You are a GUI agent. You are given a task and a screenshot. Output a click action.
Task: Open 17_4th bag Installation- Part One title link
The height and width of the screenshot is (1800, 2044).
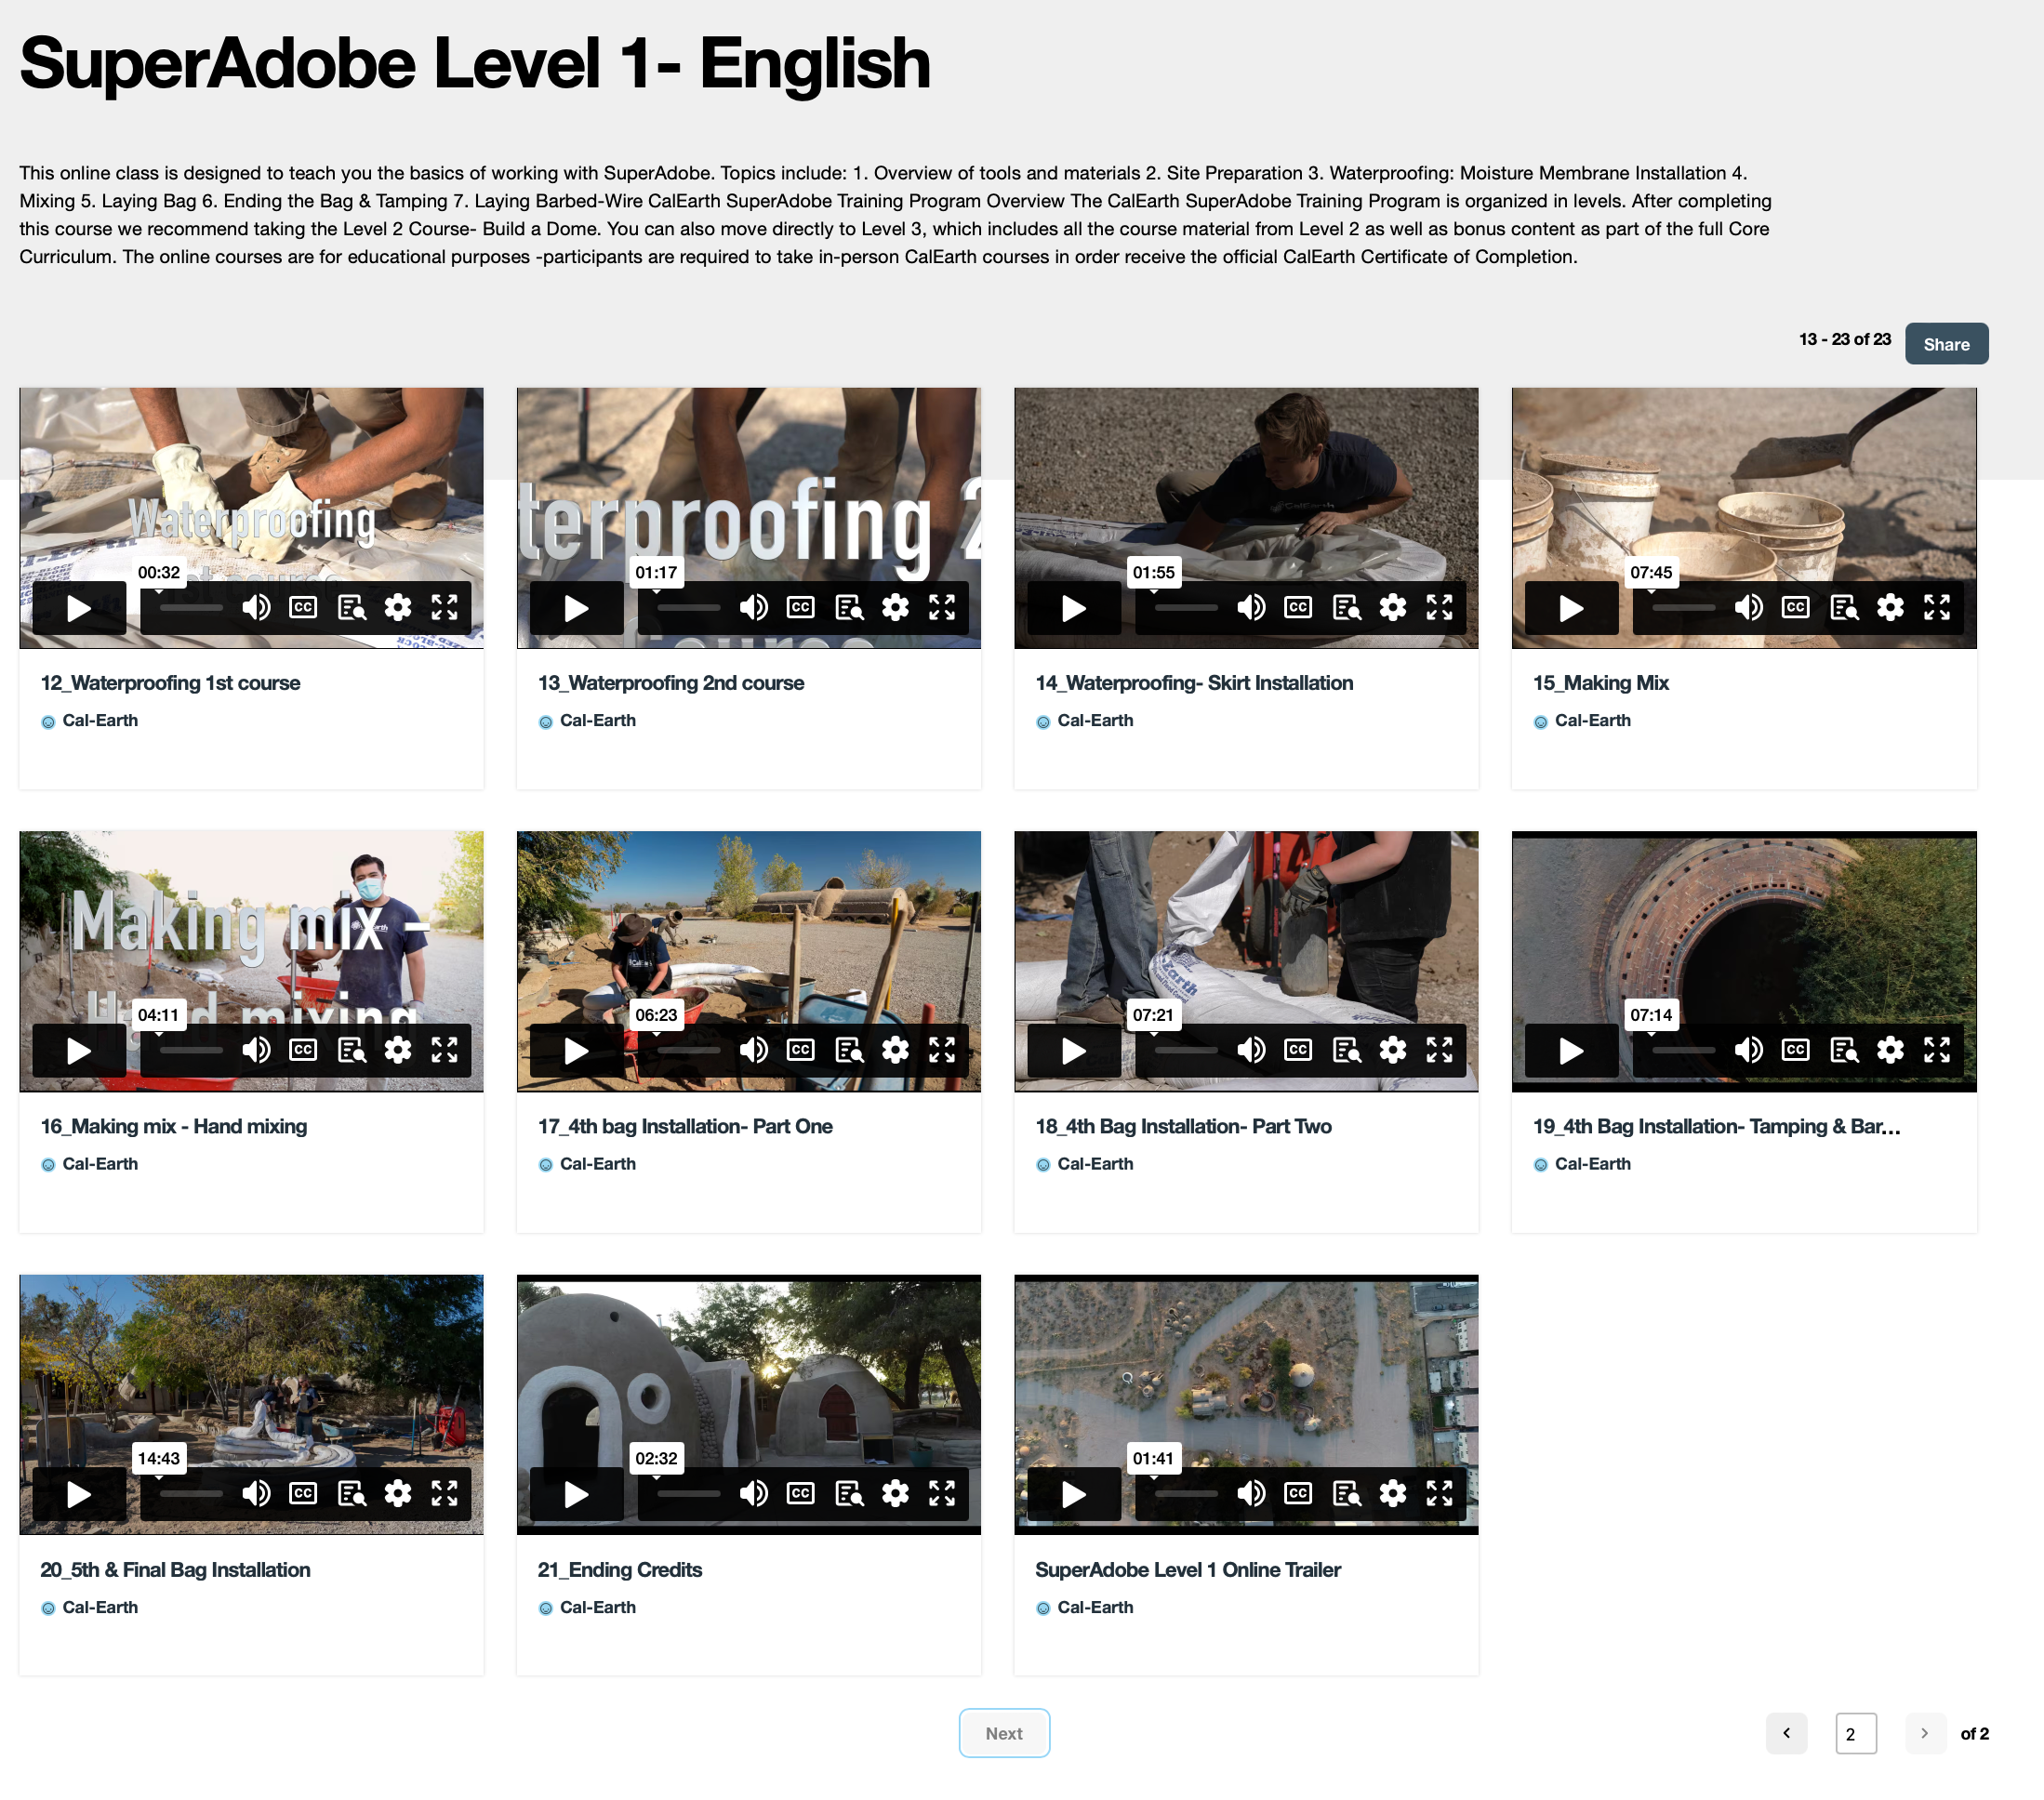(685, 1126)
